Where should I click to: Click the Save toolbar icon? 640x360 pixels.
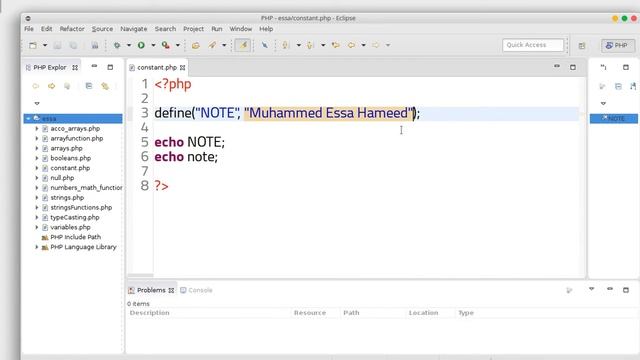(58, 45)
